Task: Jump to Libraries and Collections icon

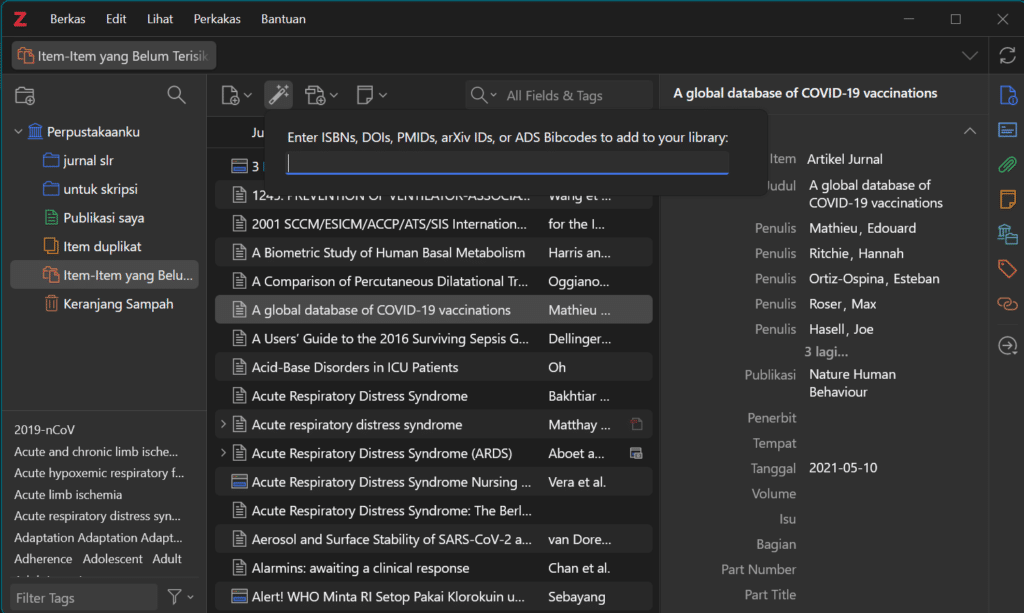Action: pyautogui.click(x=1008, y=234)
